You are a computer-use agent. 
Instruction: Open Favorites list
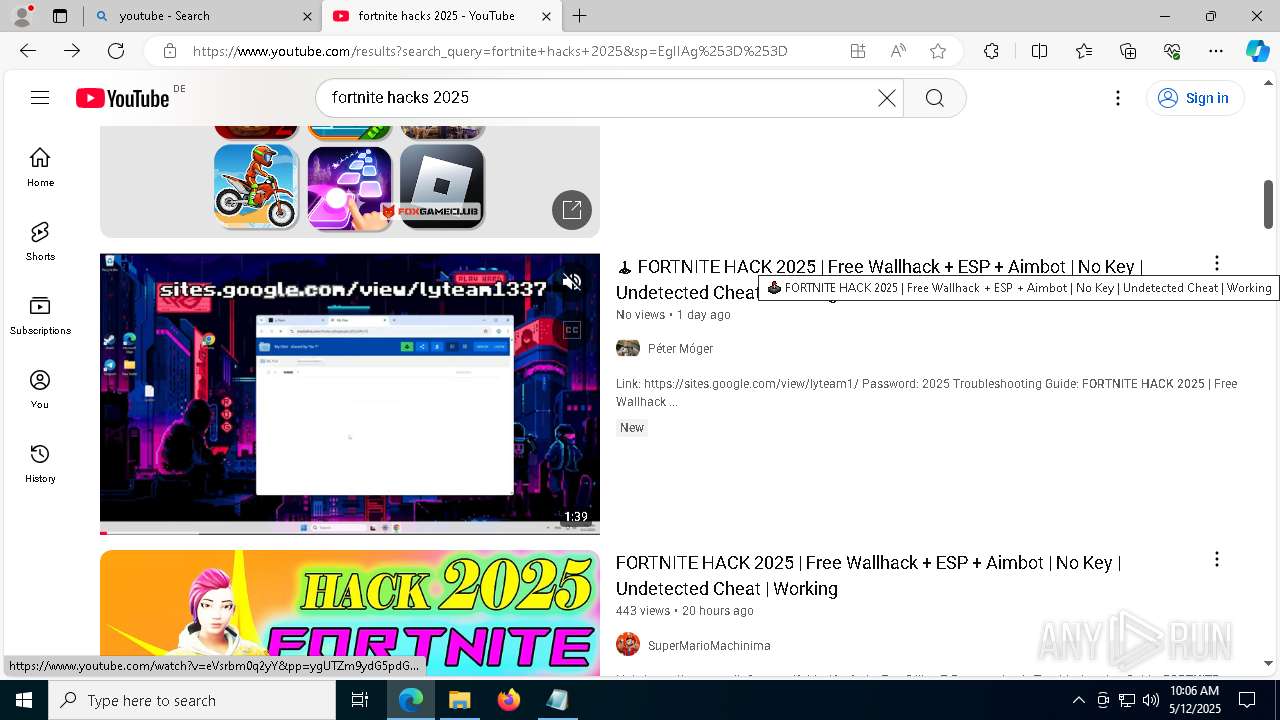tap(1084, 51)
